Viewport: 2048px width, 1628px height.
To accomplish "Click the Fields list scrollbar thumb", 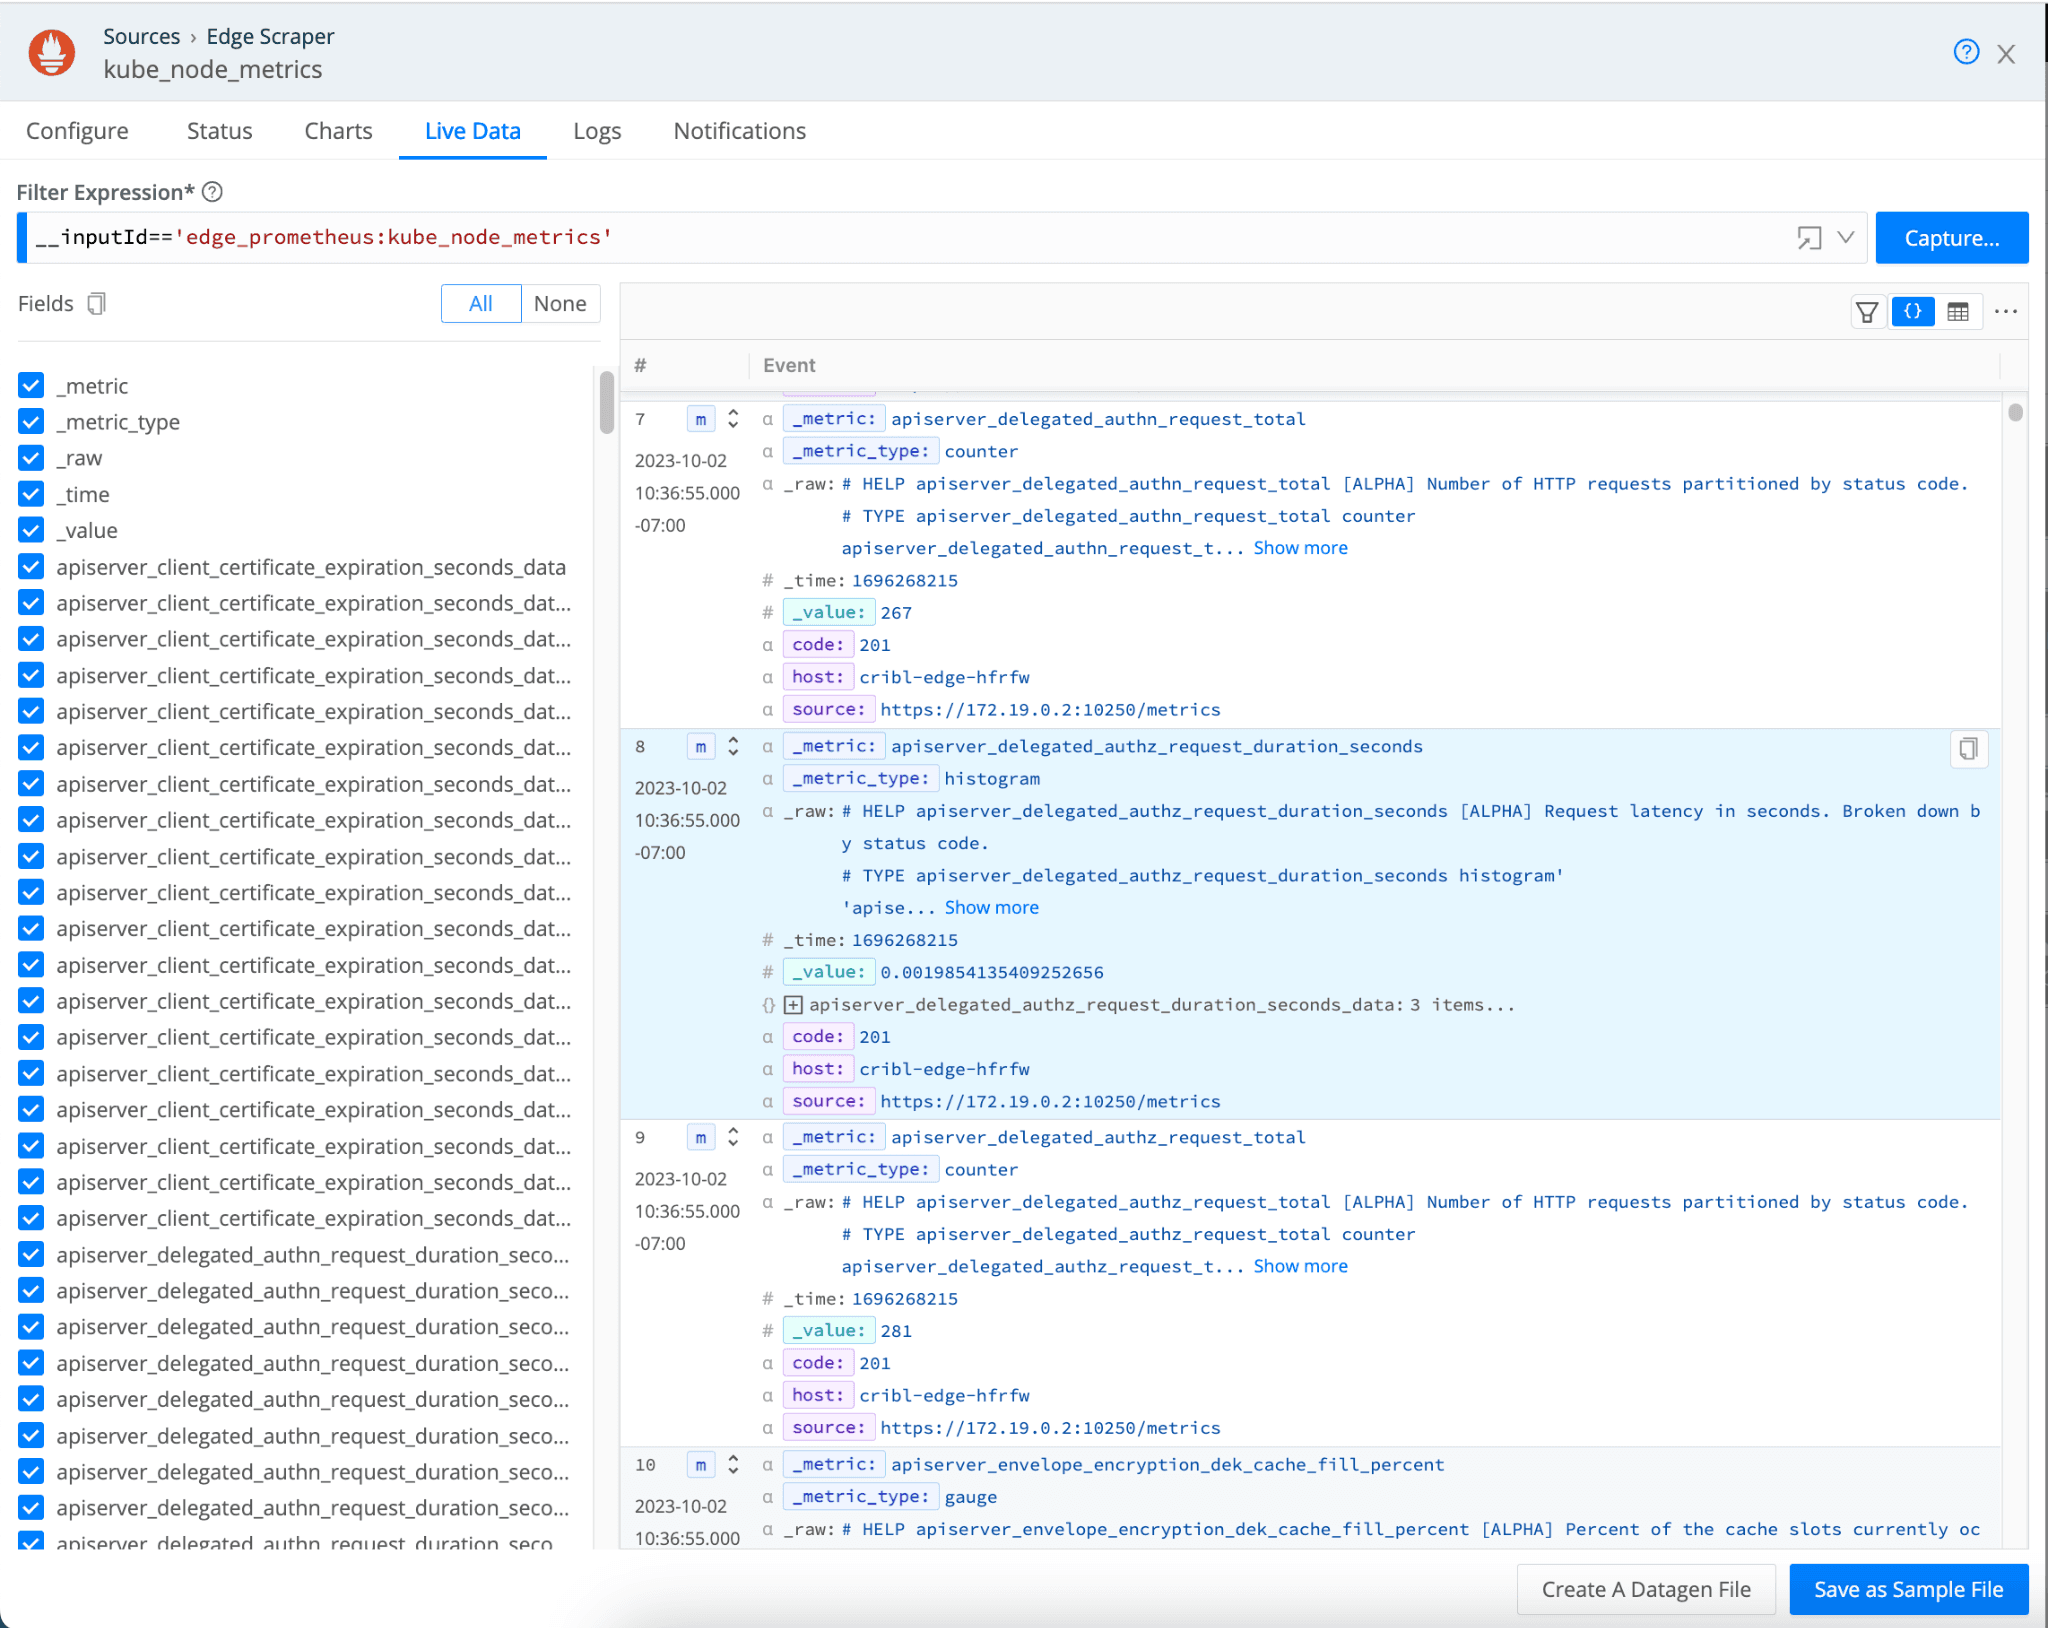I will (606, 402).
